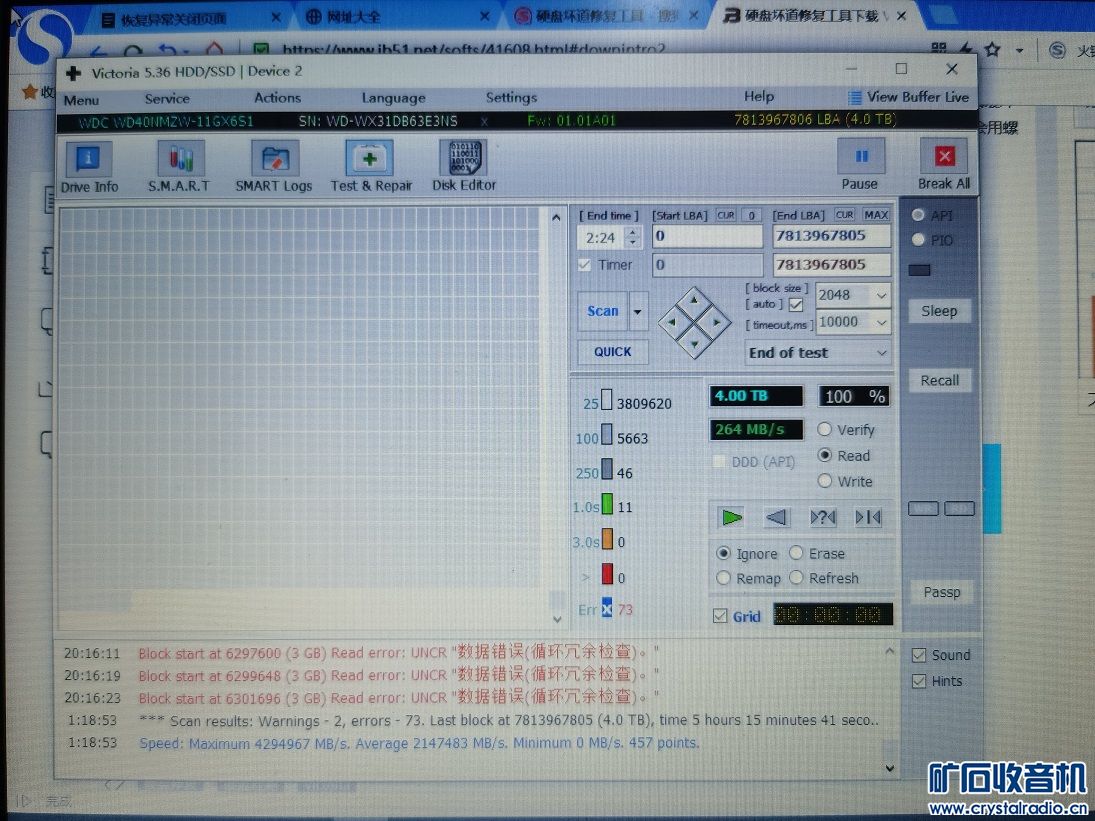Click the End time spinner arrows
1095x821 pixels.
[x=633, y=237]
